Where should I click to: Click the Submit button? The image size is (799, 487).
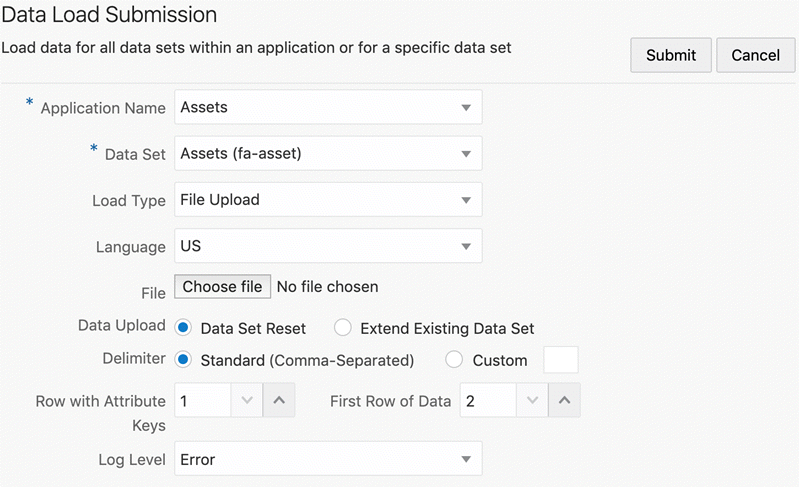pos(670,55)
